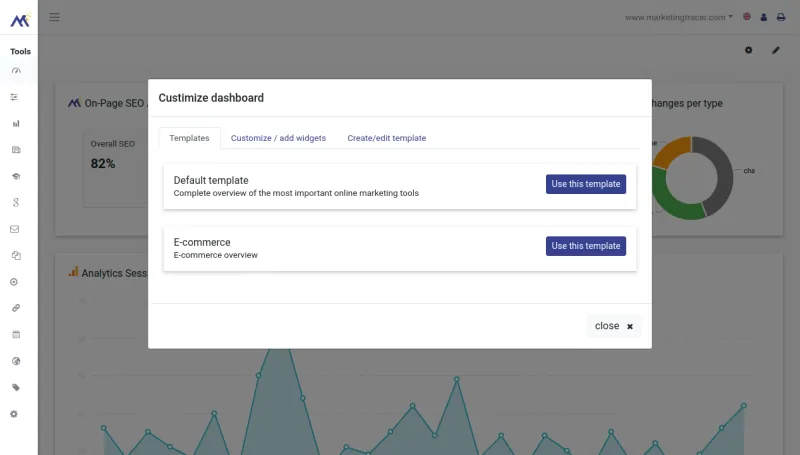Open the bar chart icon in sidebar
The width and height of the screenshot is (800, 455).
(16, 123)
